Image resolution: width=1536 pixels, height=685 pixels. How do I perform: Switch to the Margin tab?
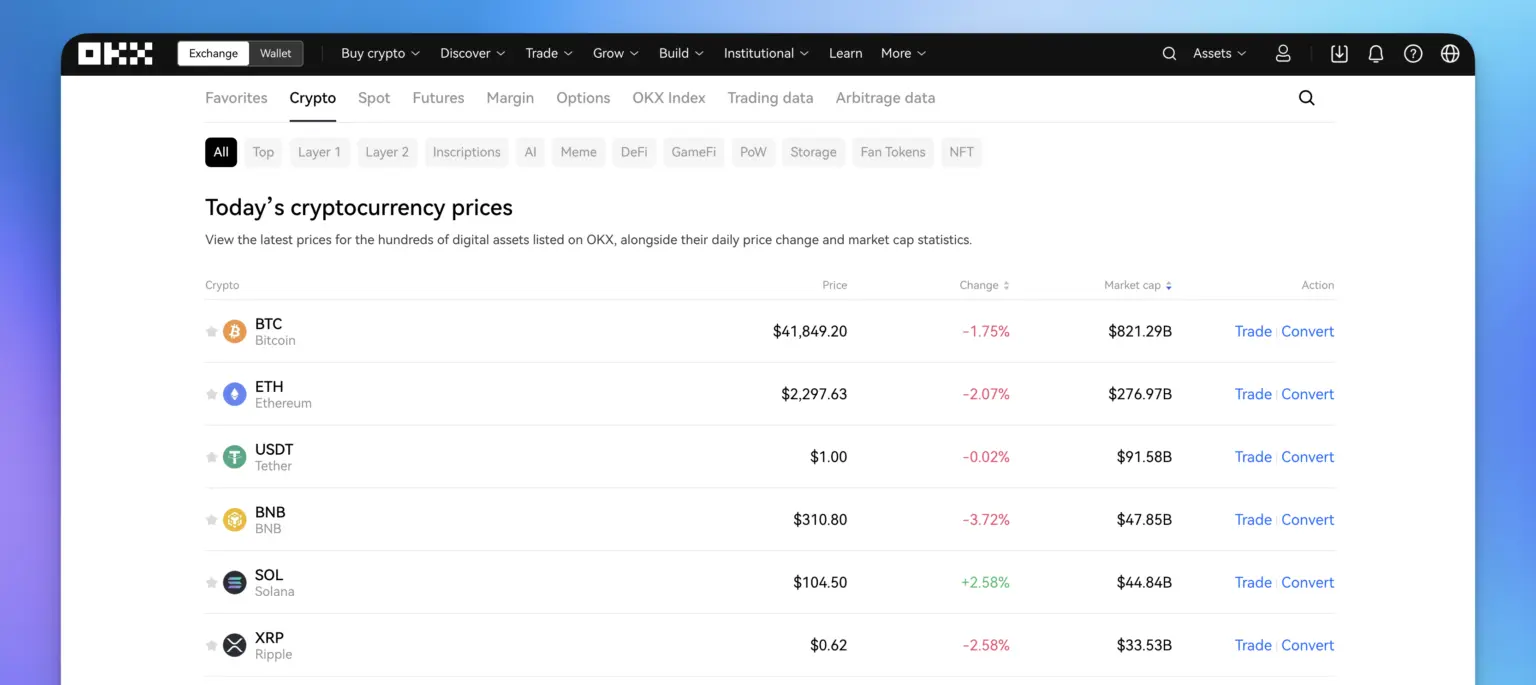click(510, 98)
